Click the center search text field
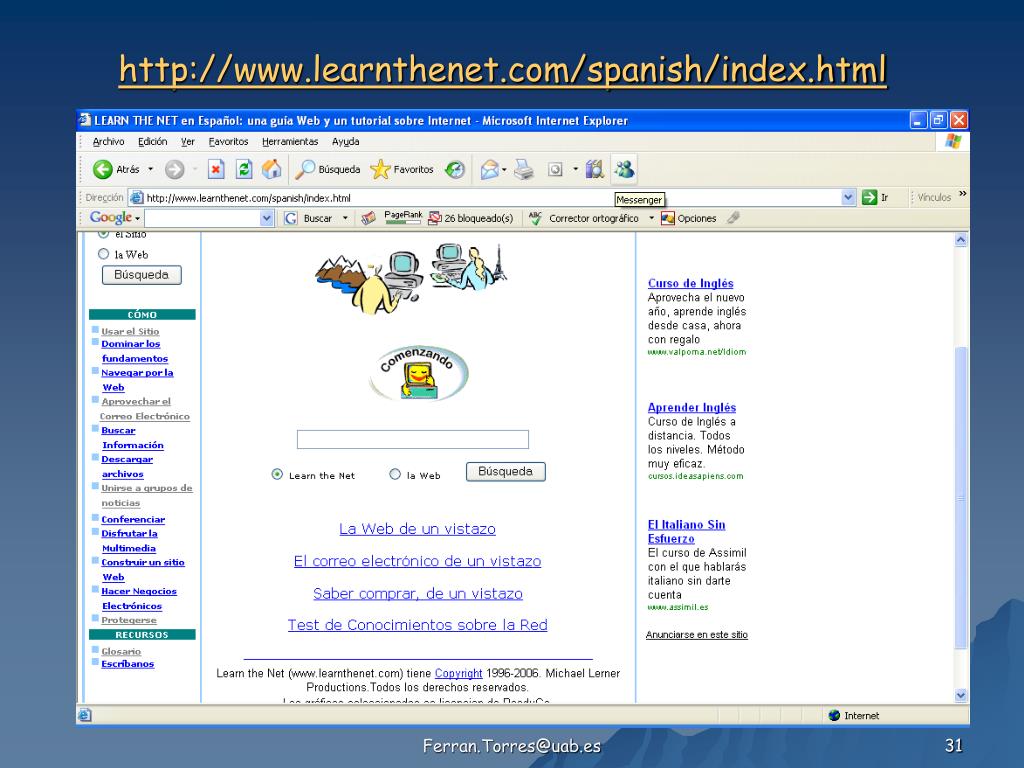1024x768 pixels. (x=413, y=440)
